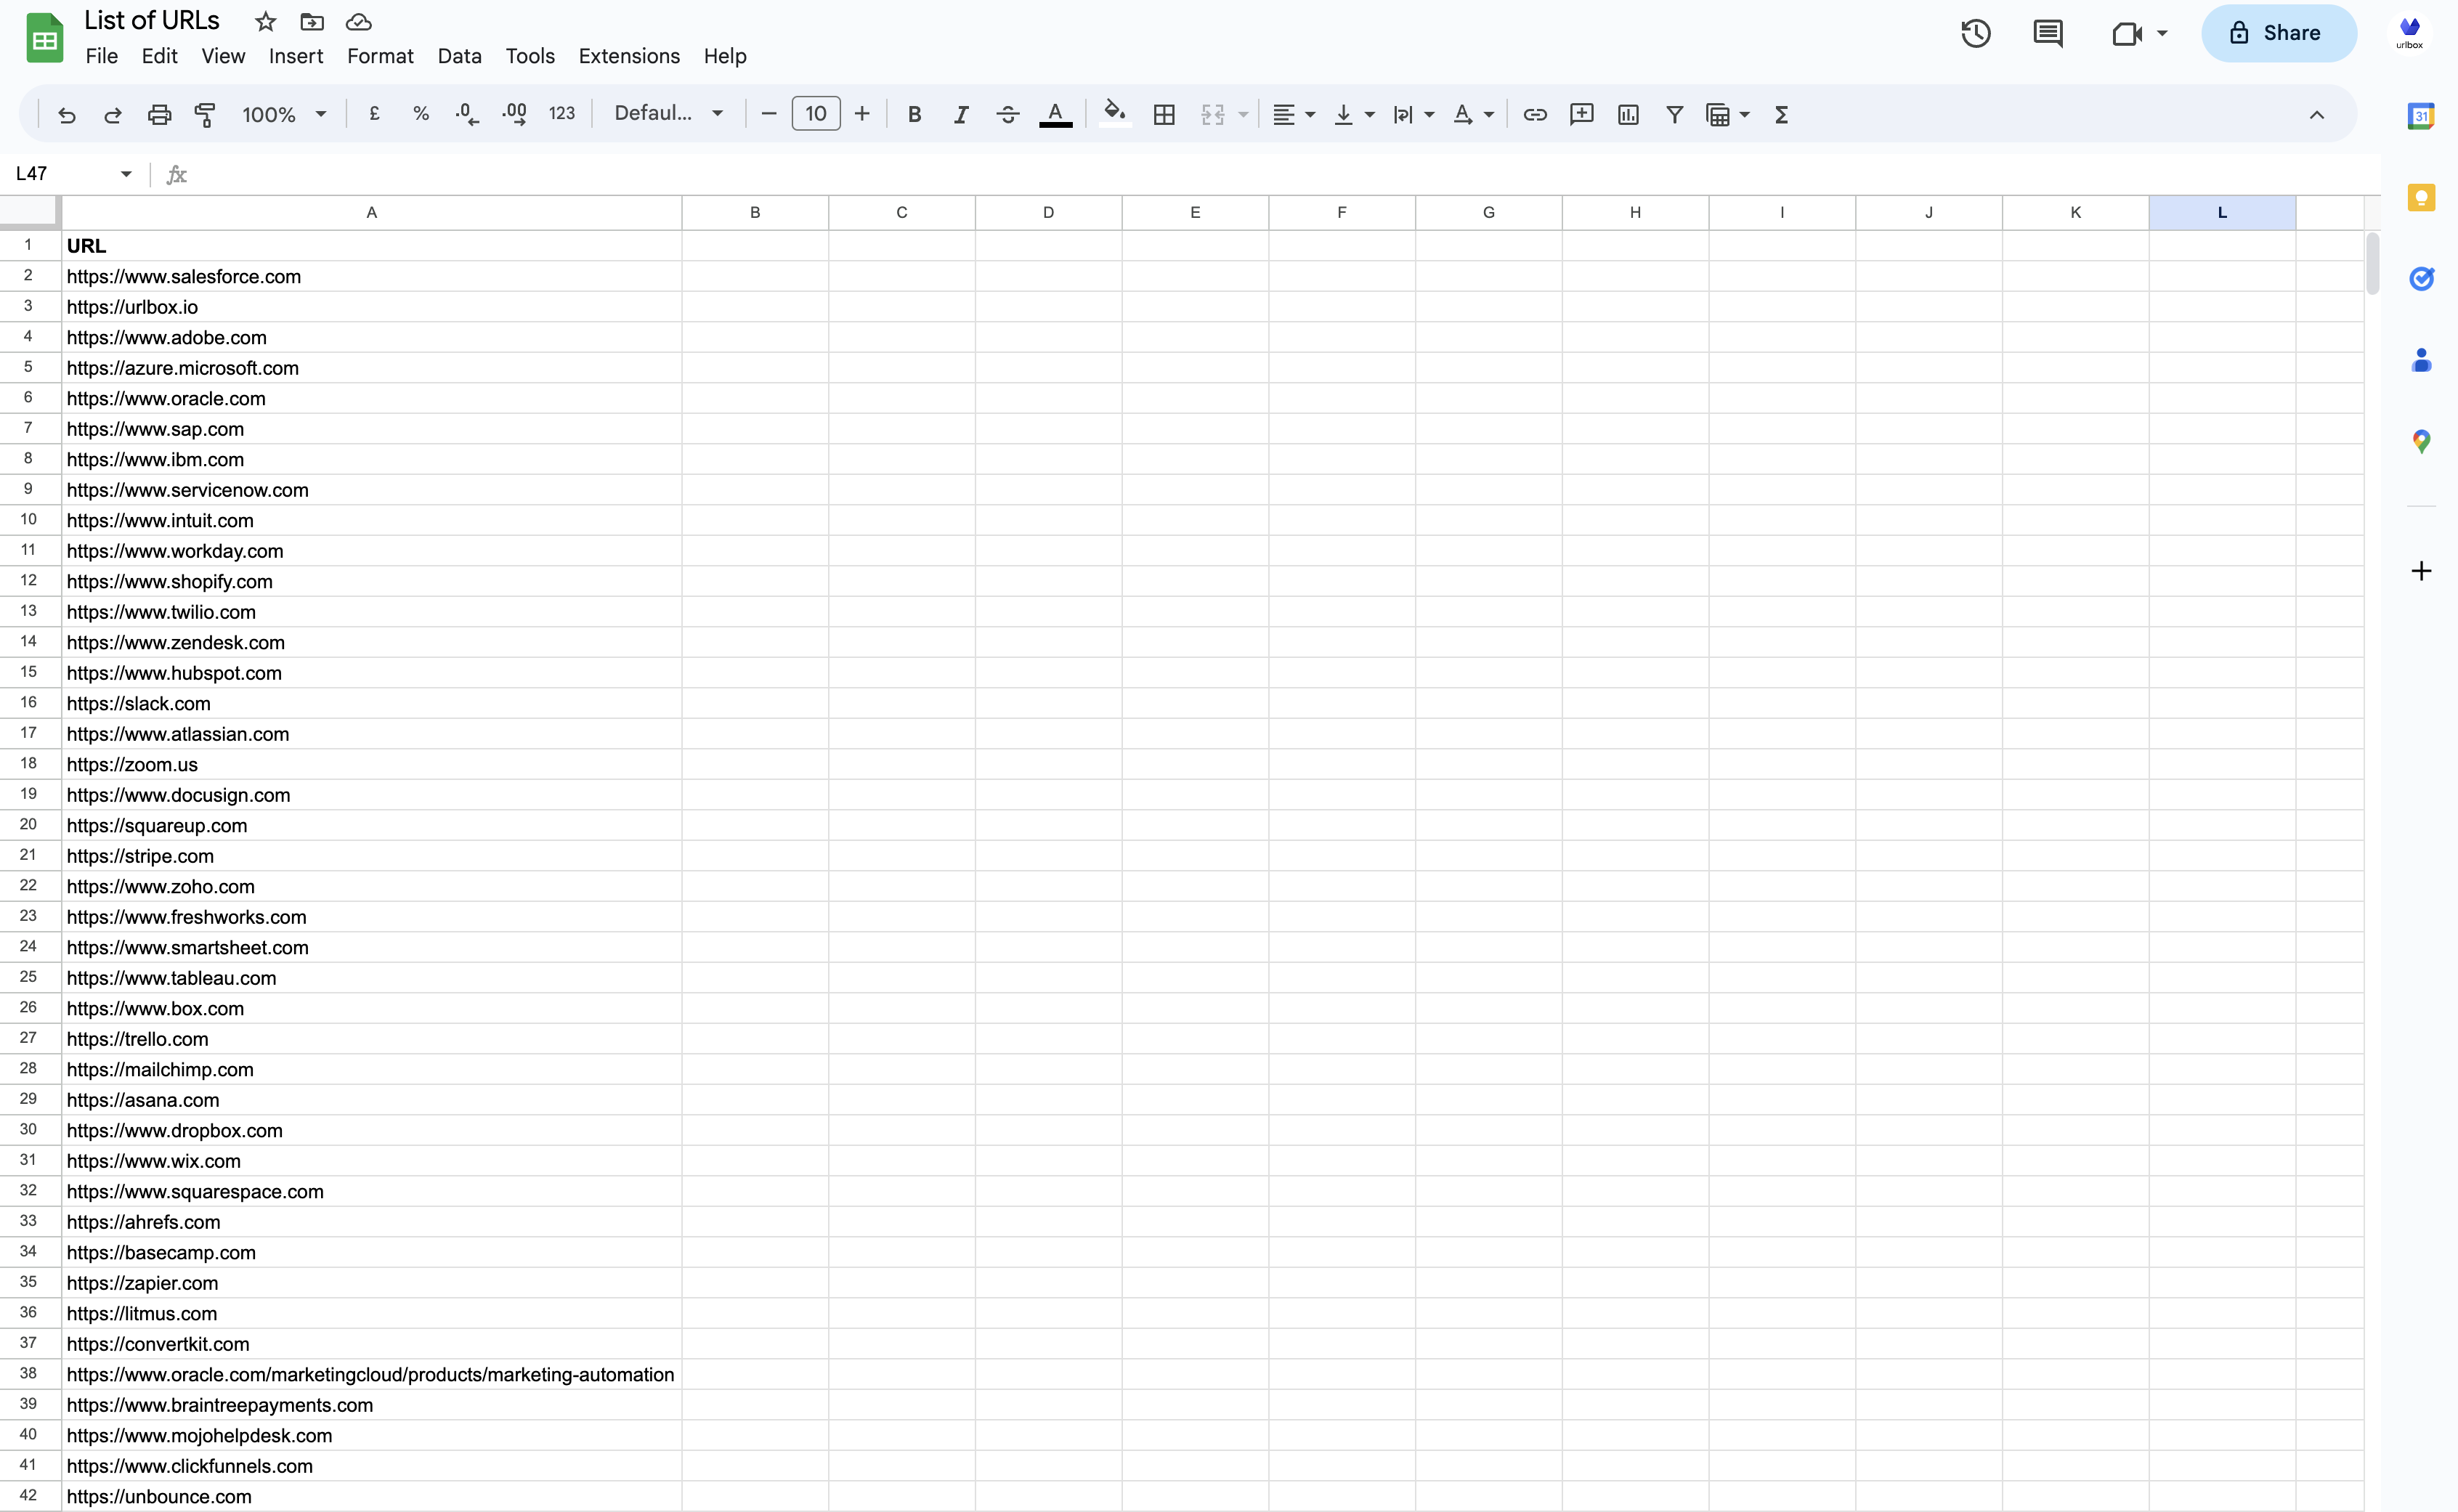Open the Extensions menu
Screen dimensions: 2458x1512
(629, 56)
